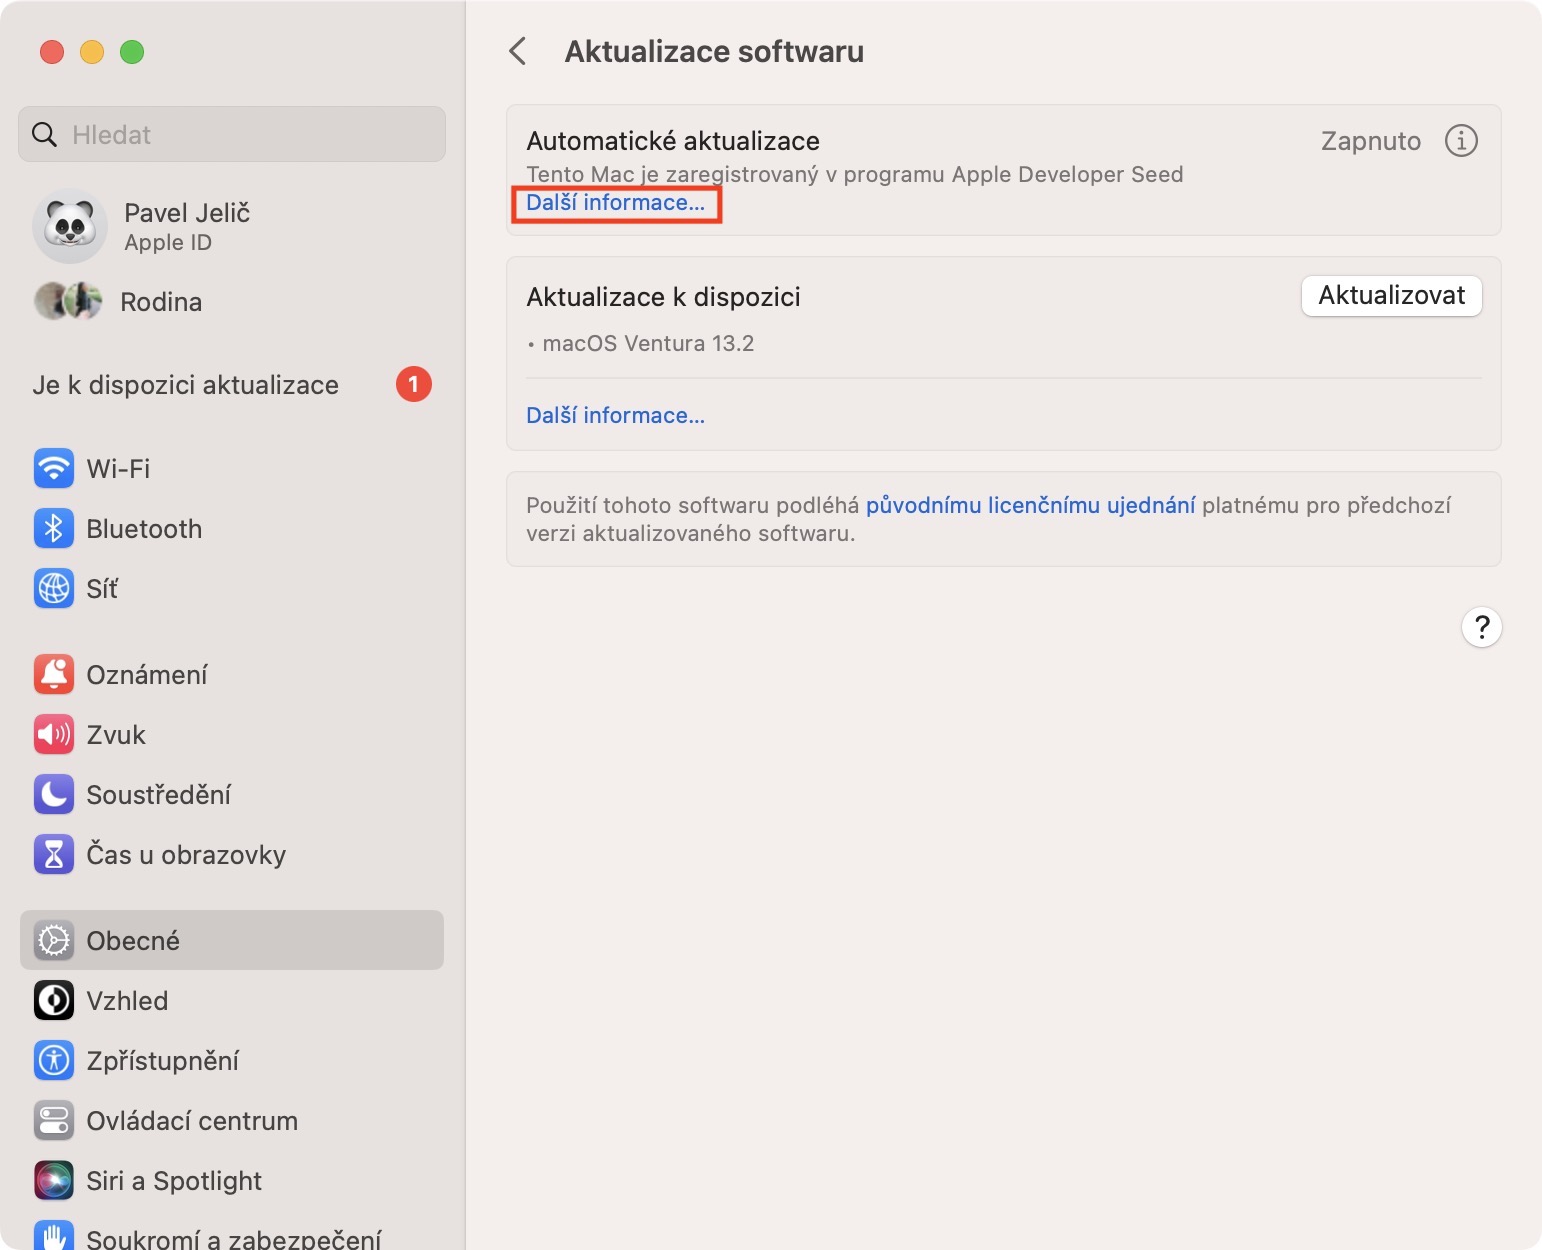Select Čas u obrazovky hourglass icon

click(54, 854)
